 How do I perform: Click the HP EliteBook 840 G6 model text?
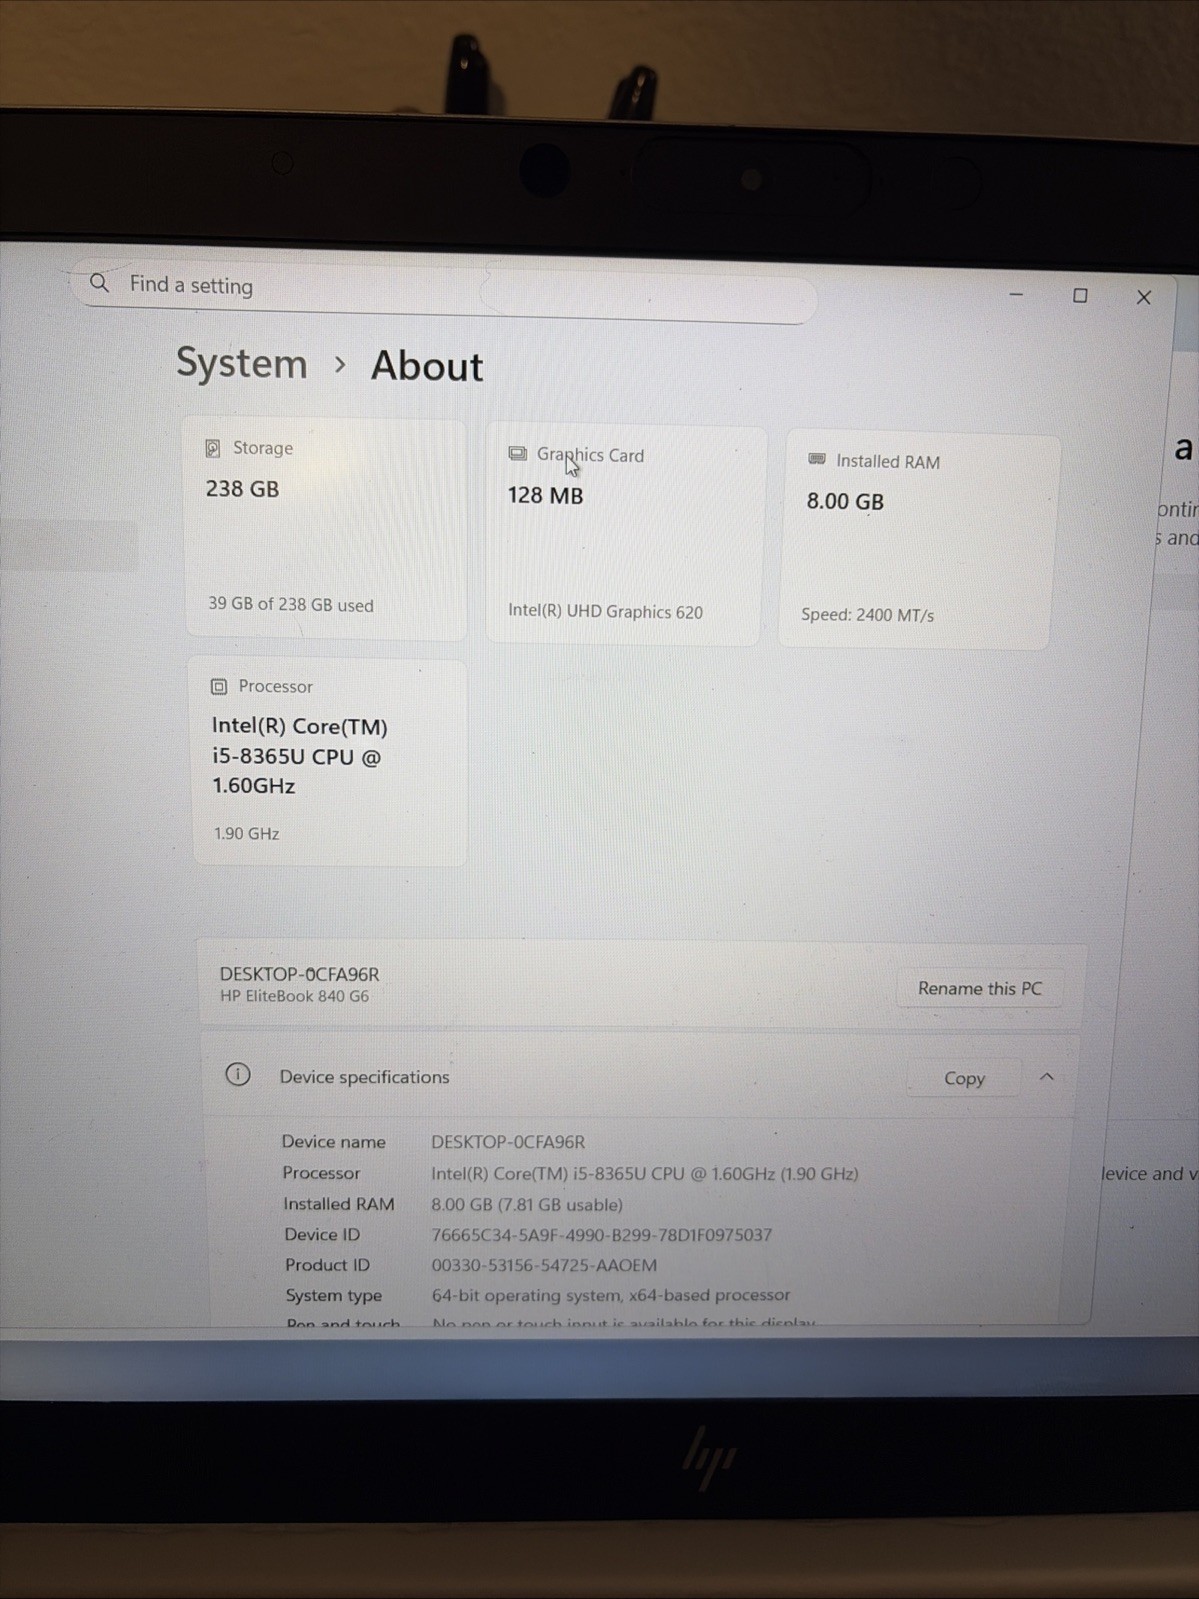[294, 996]
